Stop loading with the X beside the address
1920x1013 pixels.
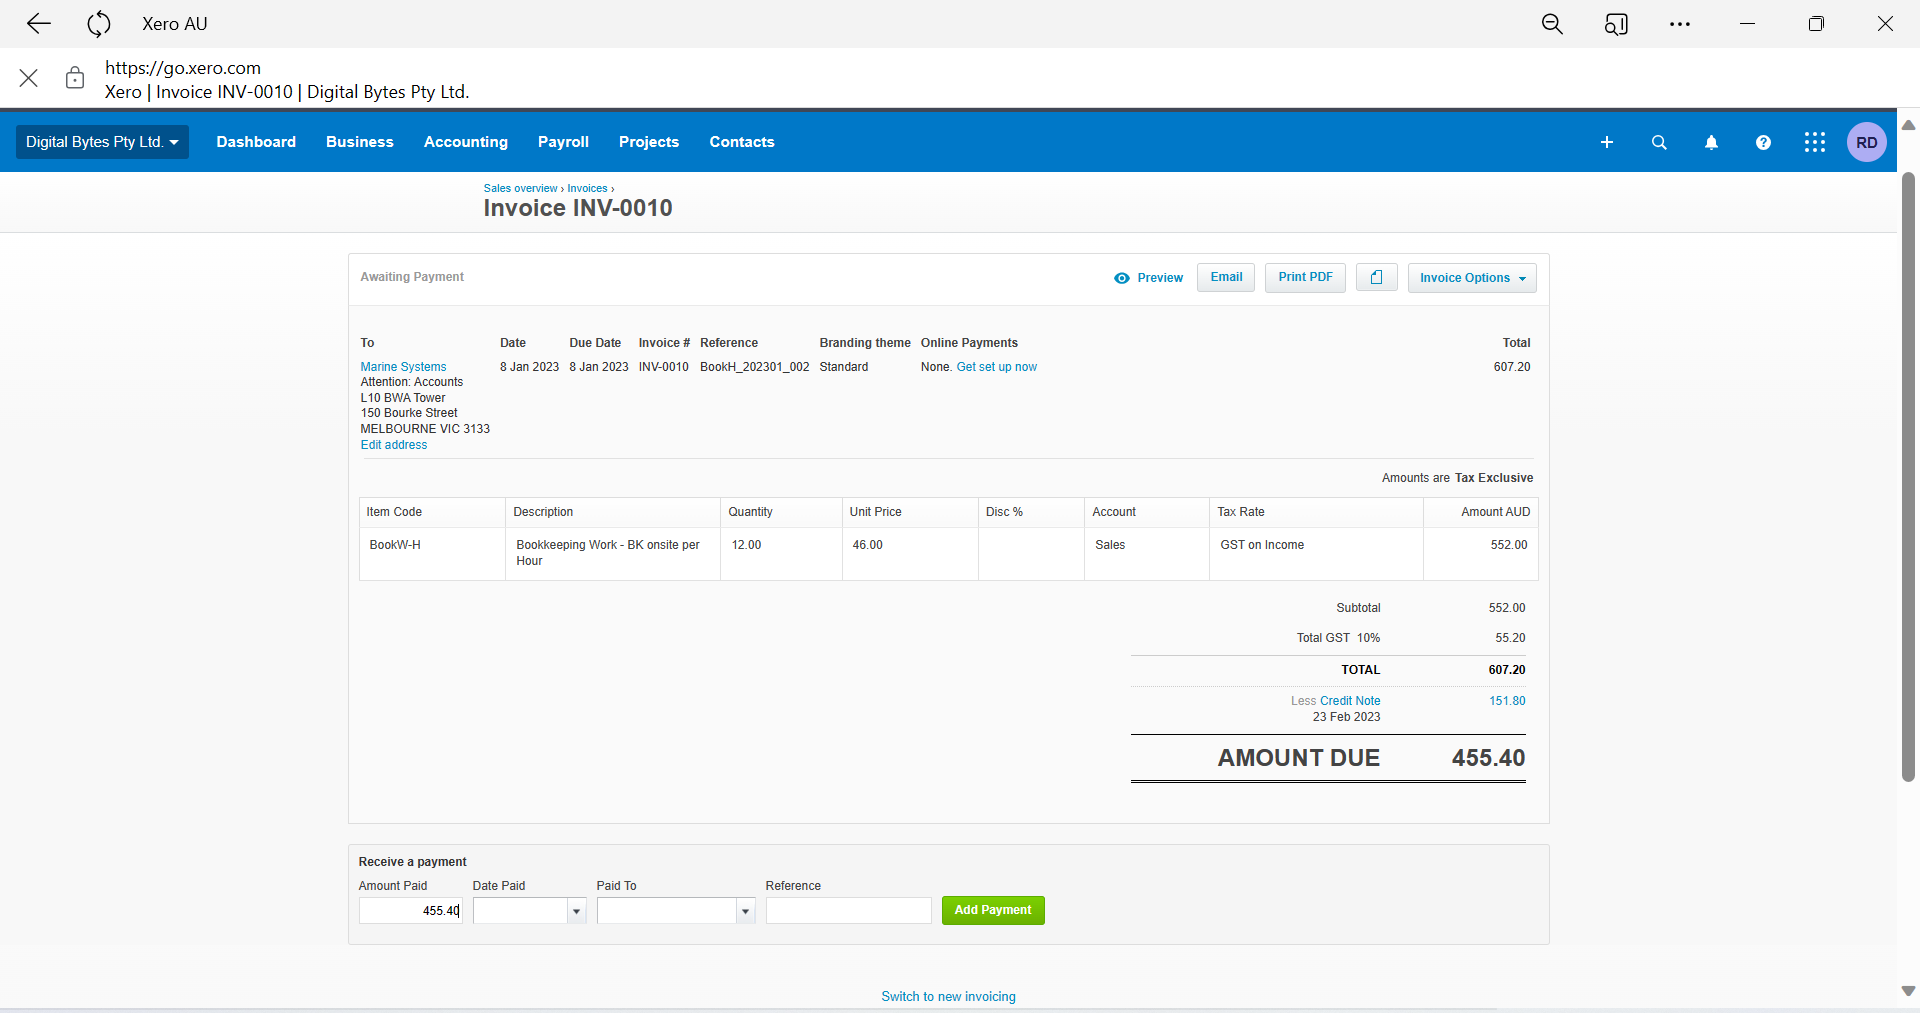point(29,78)
